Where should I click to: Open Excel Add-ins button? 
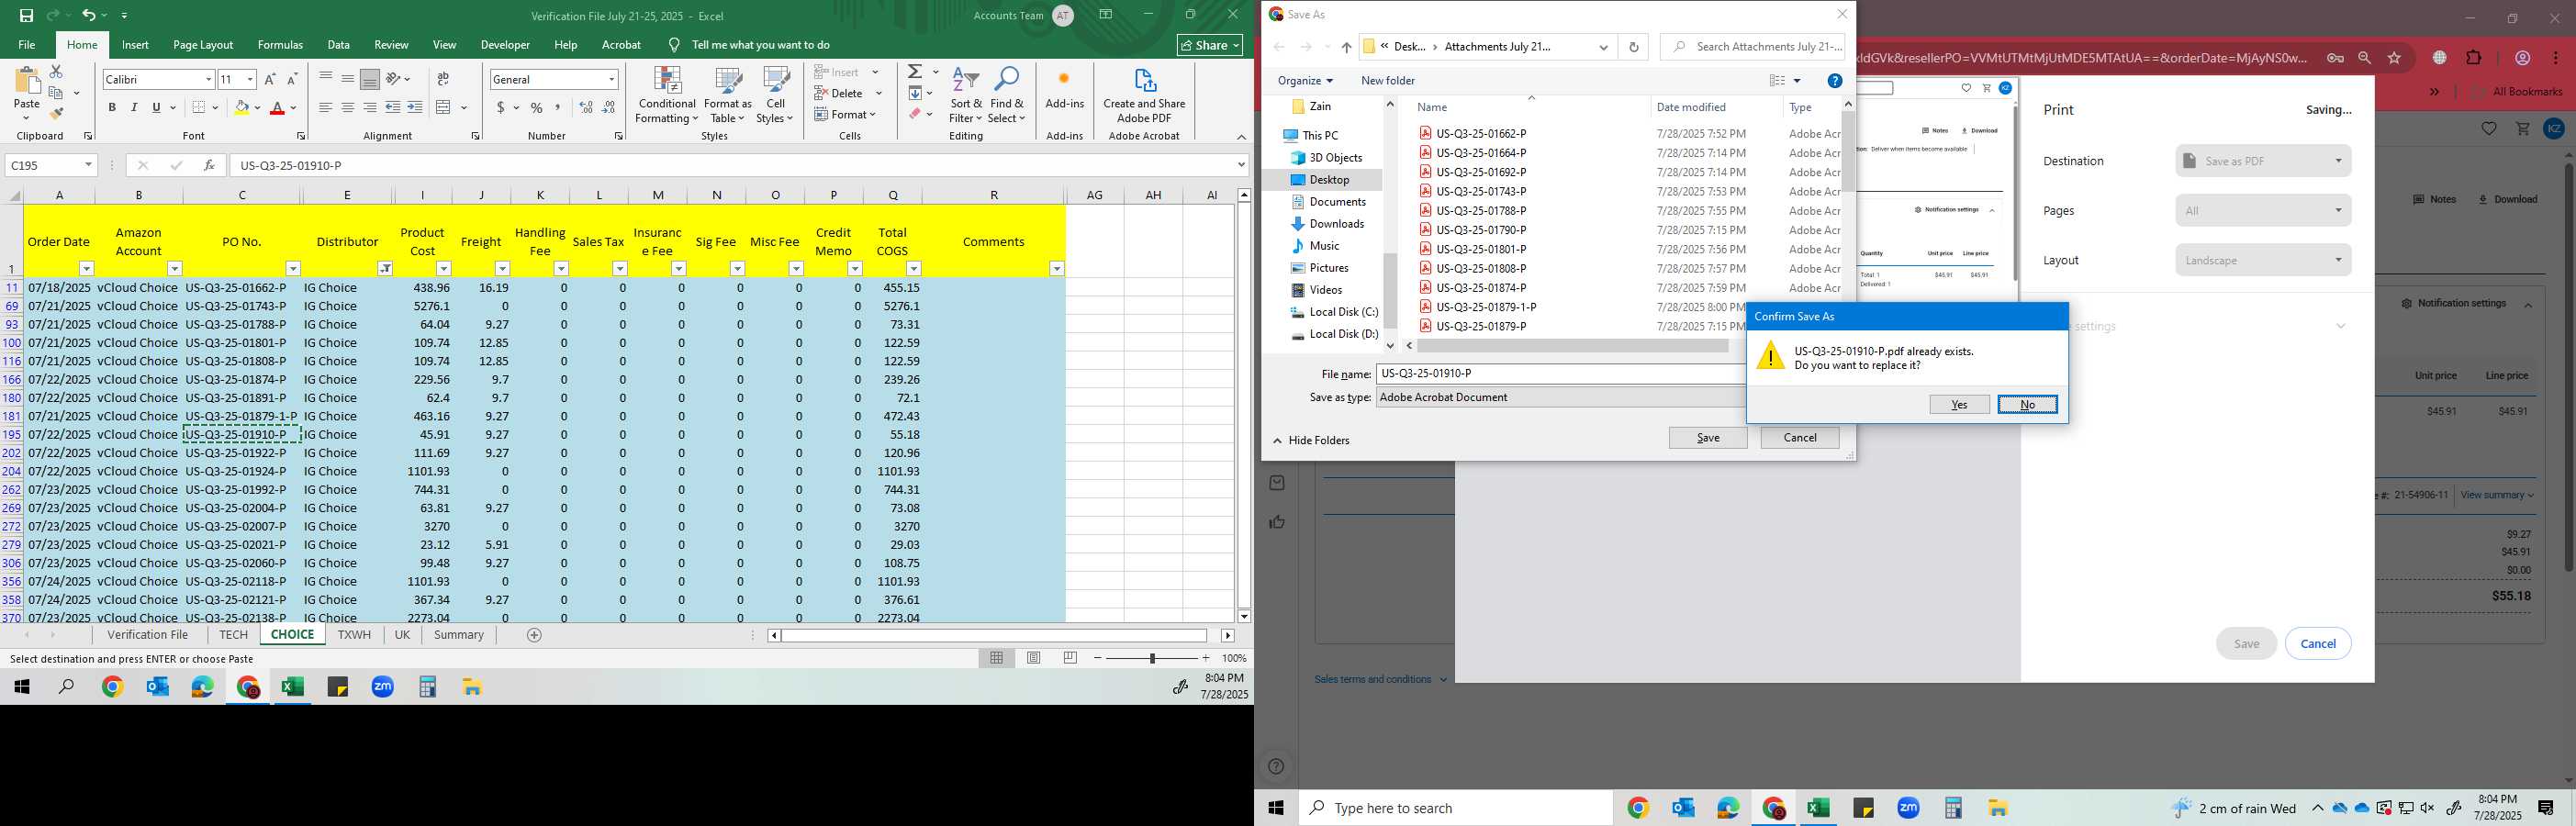tap(1064, 90)
